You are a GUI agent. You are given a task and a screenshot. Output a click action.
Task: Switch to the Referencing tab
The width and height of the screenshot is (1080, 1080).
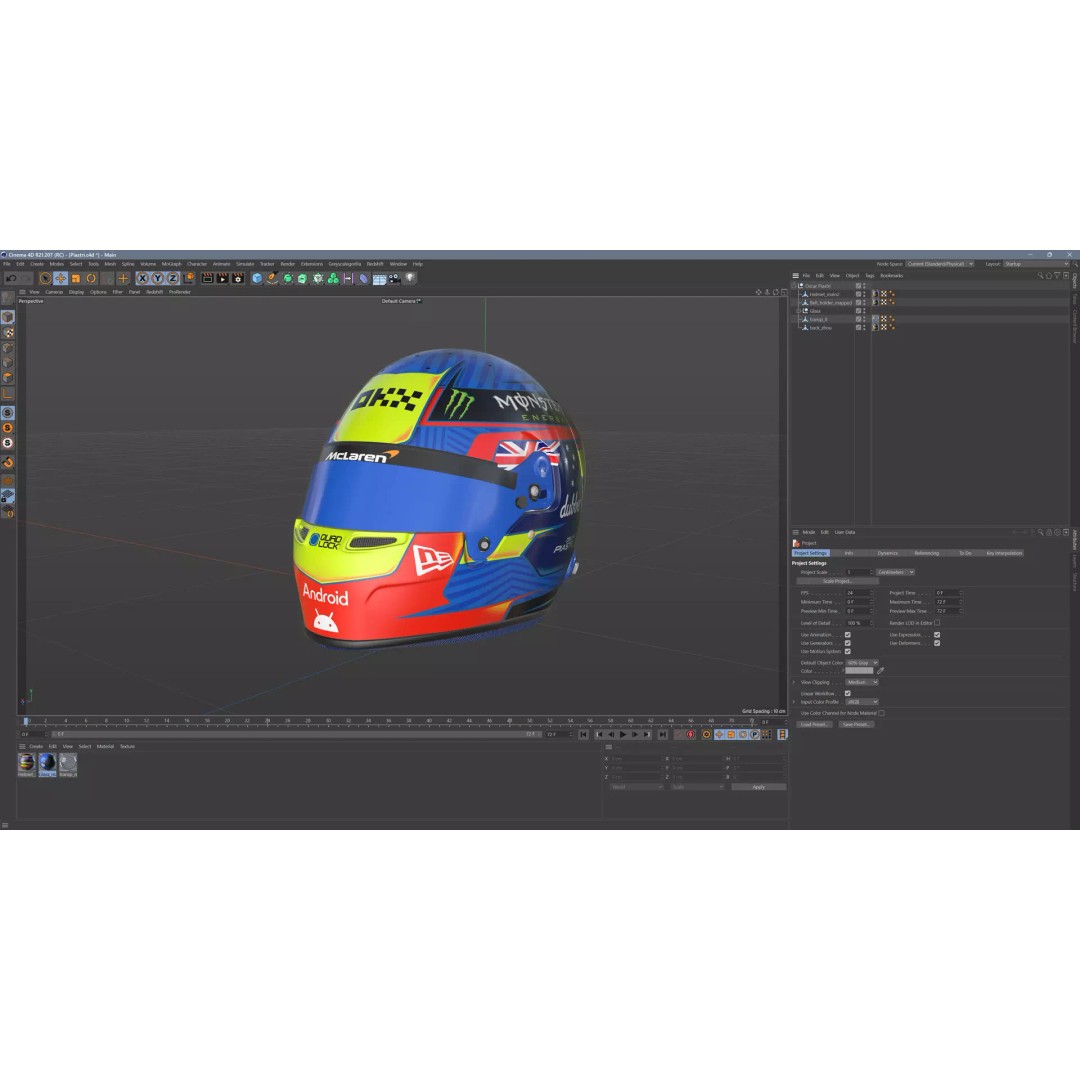coord(926,553)
